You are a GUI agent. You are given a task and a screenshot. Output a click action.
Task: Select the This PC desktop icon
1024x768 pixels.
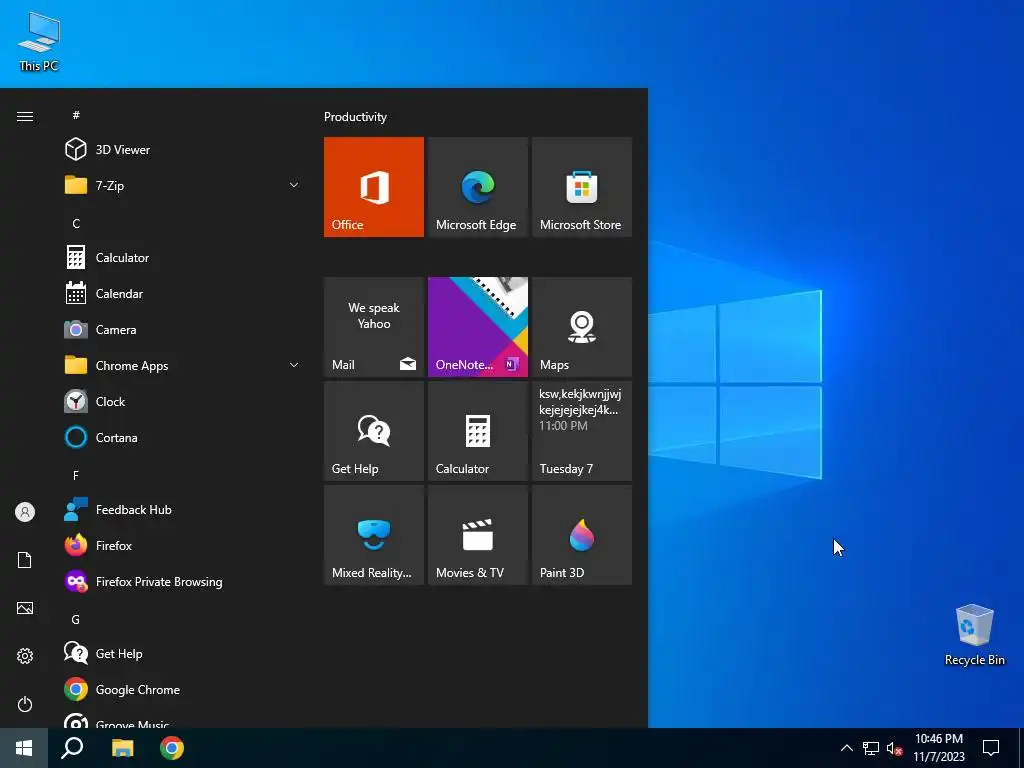tap(39, 42)
